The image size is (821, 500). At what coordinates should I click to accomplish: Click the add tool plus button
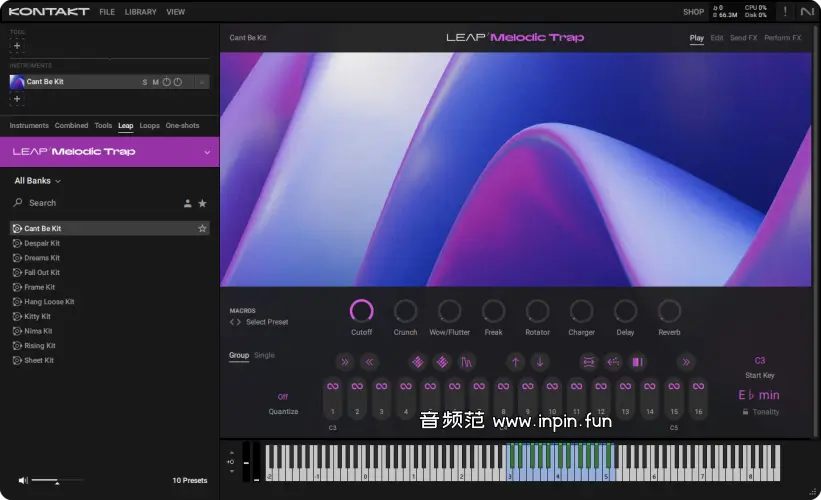(x=17, y=46)
